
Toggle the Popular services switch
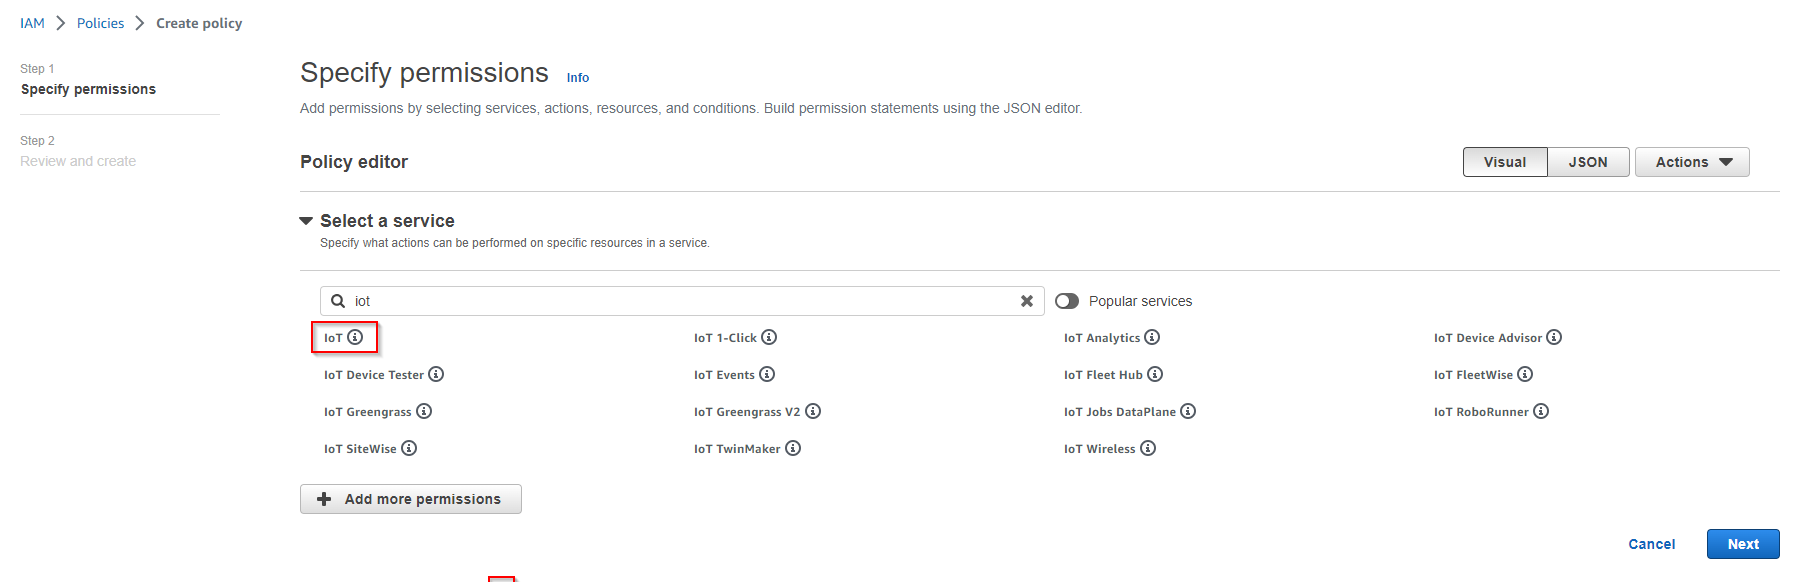(x=1067, y=301)
